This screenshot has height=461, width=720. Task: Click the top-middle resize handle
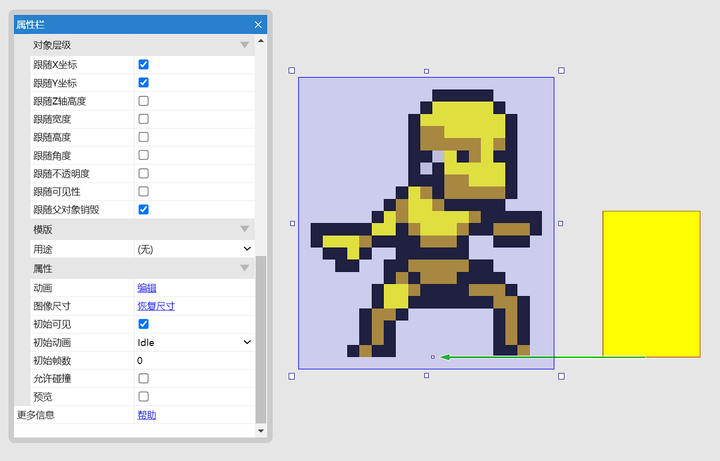(x=427, y=71)
